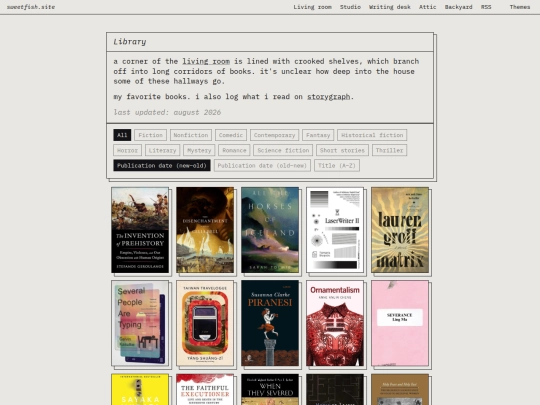
Task: Open the Attic page
Action: click(x=427, y=7)
